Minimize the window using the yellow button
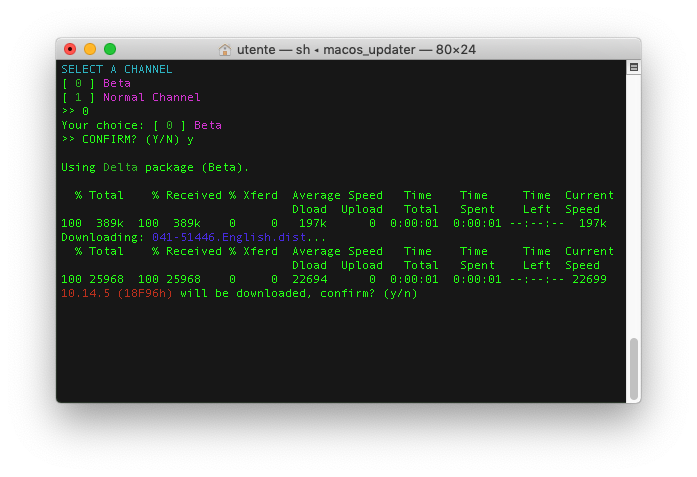 pos(90,49)
